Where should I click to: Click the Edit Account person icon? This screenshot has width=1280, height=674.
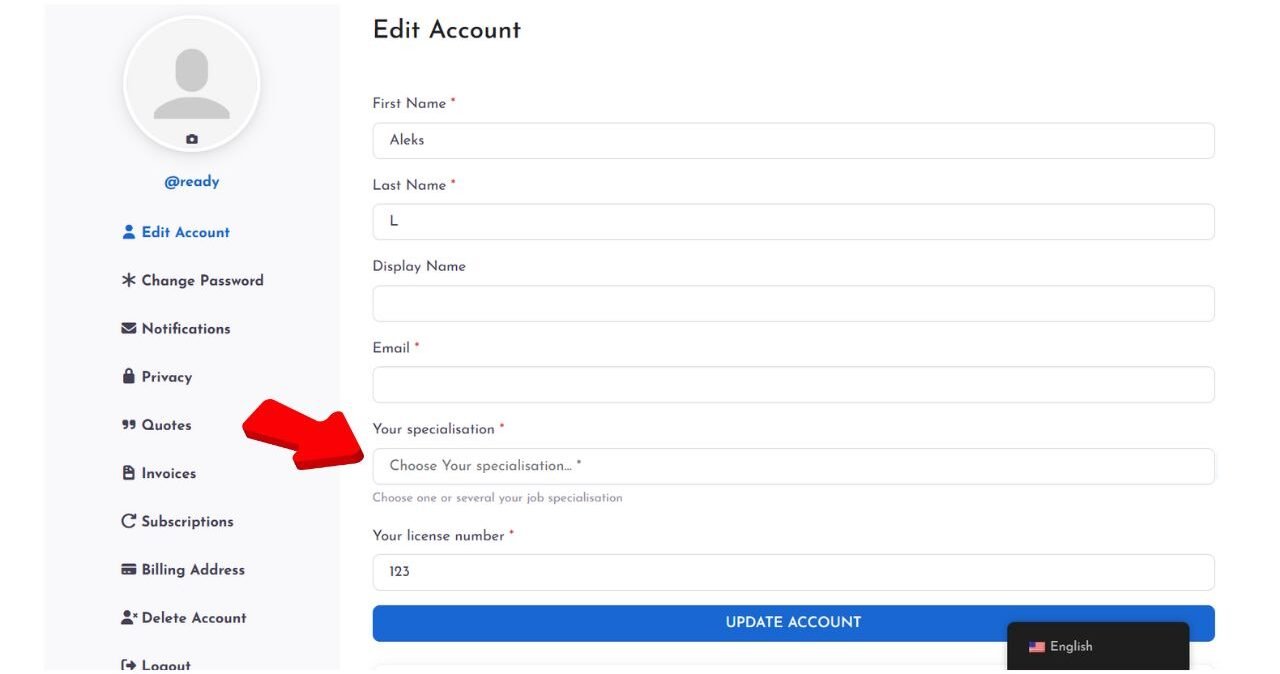[x=128, y=232]
